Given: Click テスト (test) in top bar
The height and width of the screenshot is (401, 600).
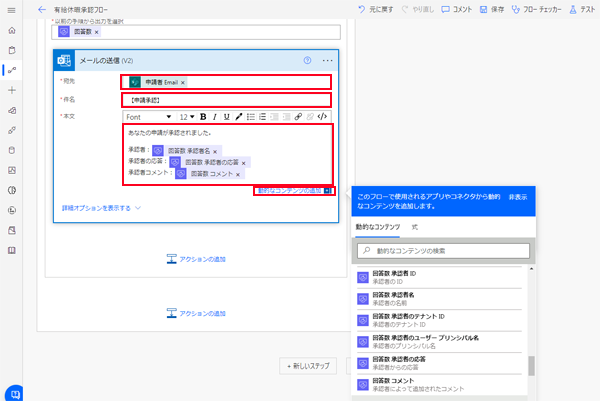Looking at the screenshot, I should [582, 10].
